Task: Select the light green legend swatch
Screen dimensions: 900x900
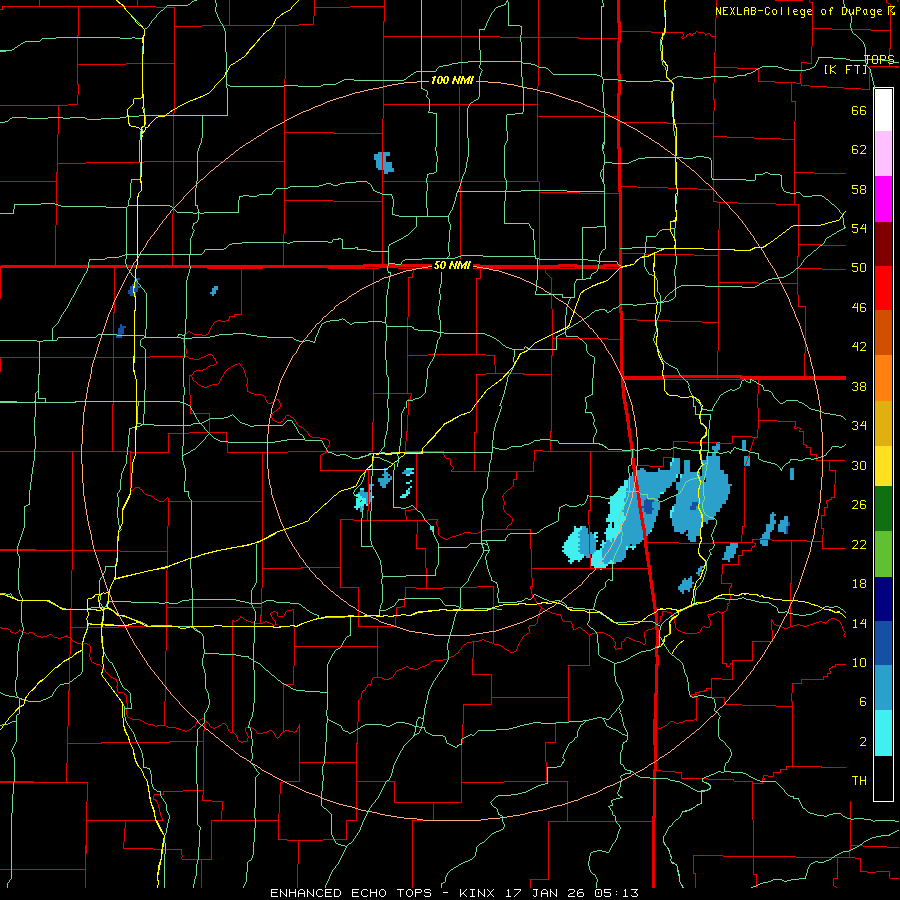Action: point(883,554)
